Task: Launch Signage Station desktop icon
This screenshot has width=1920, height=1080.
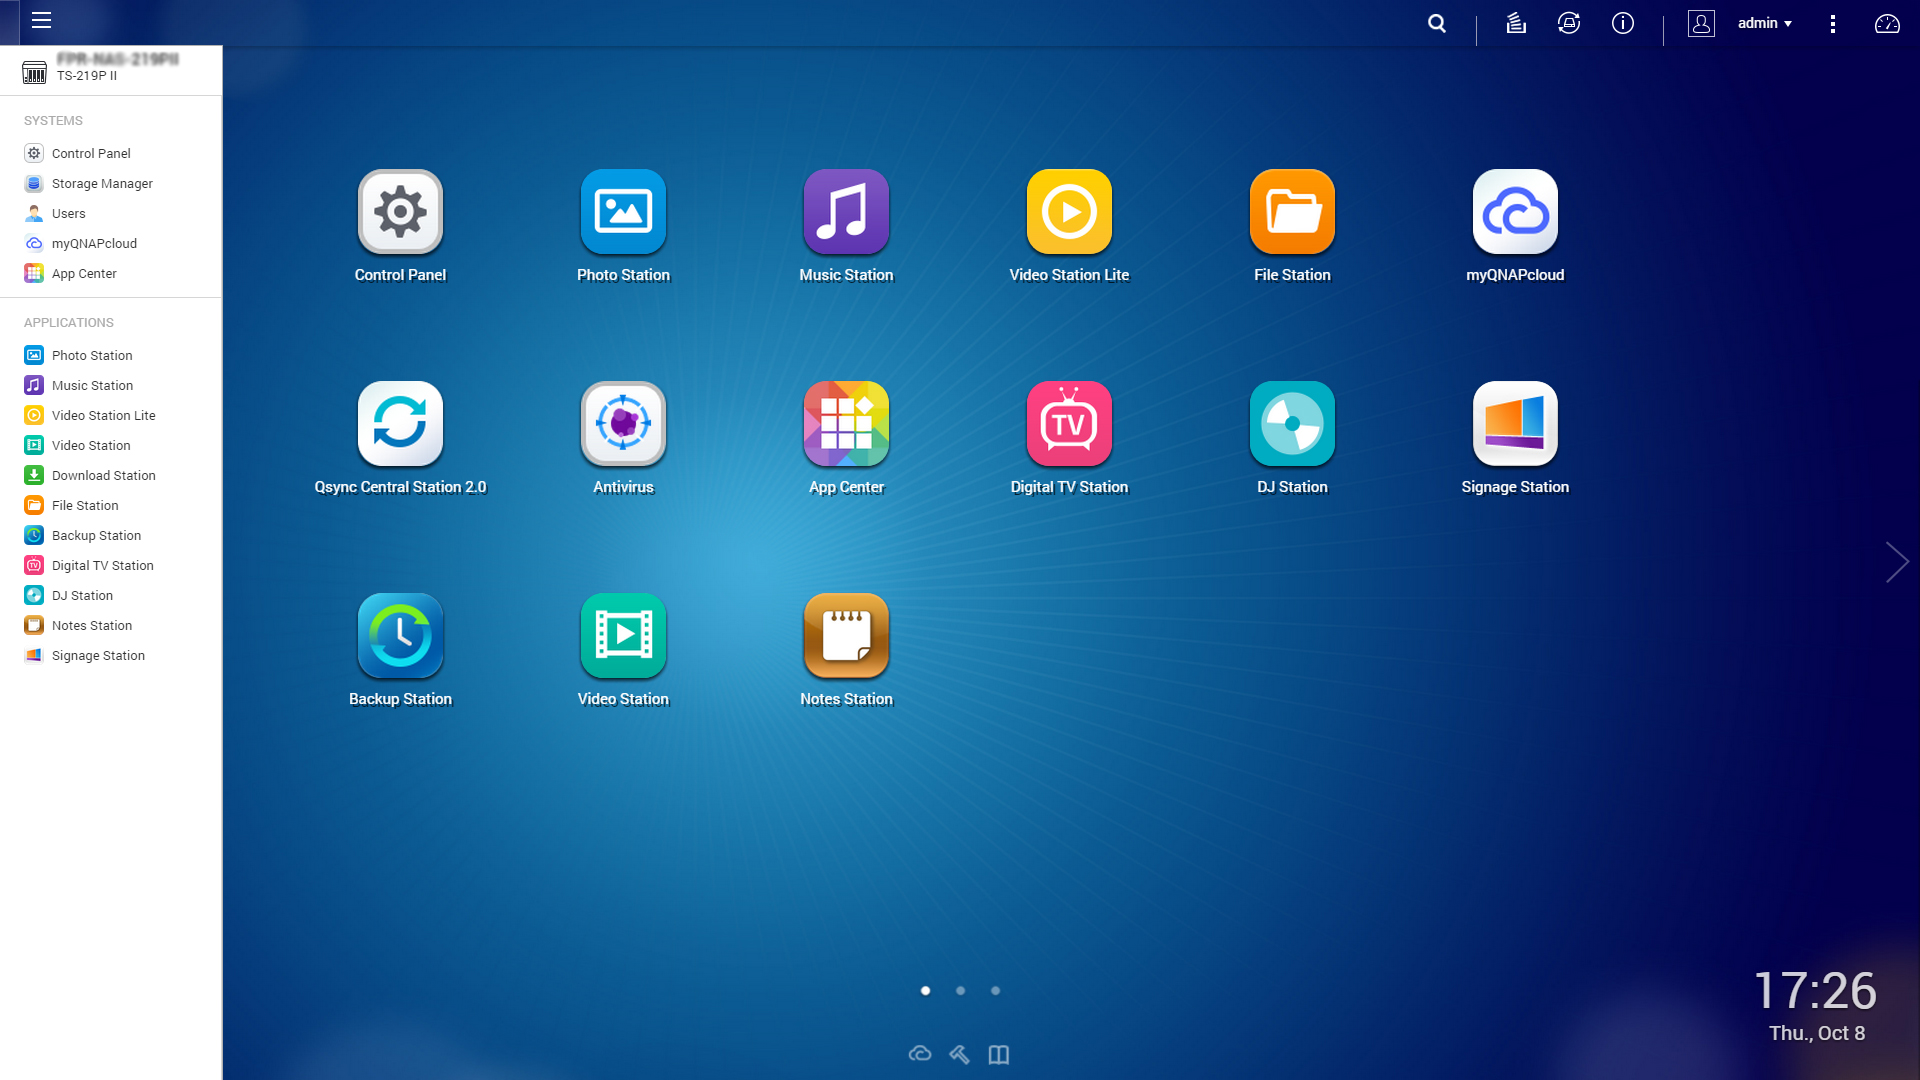Action: pyautogui.click(x=1515, y=424)
